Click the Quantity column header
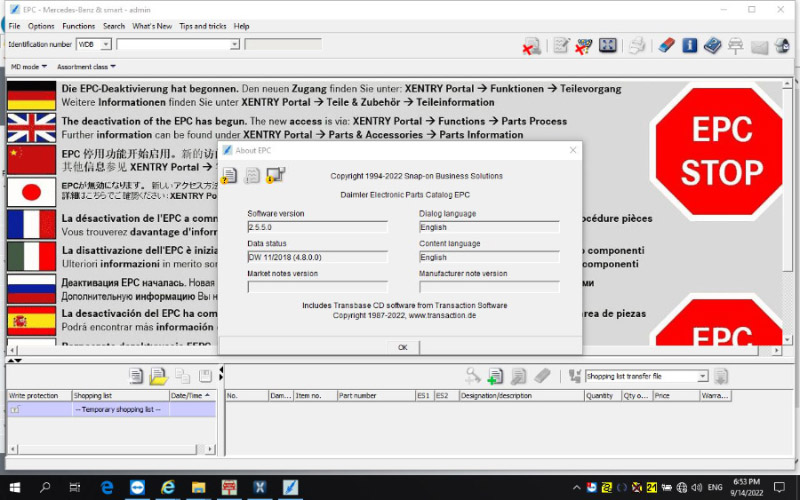This screenshot has width=800, height=500. [x=603, y=395]
